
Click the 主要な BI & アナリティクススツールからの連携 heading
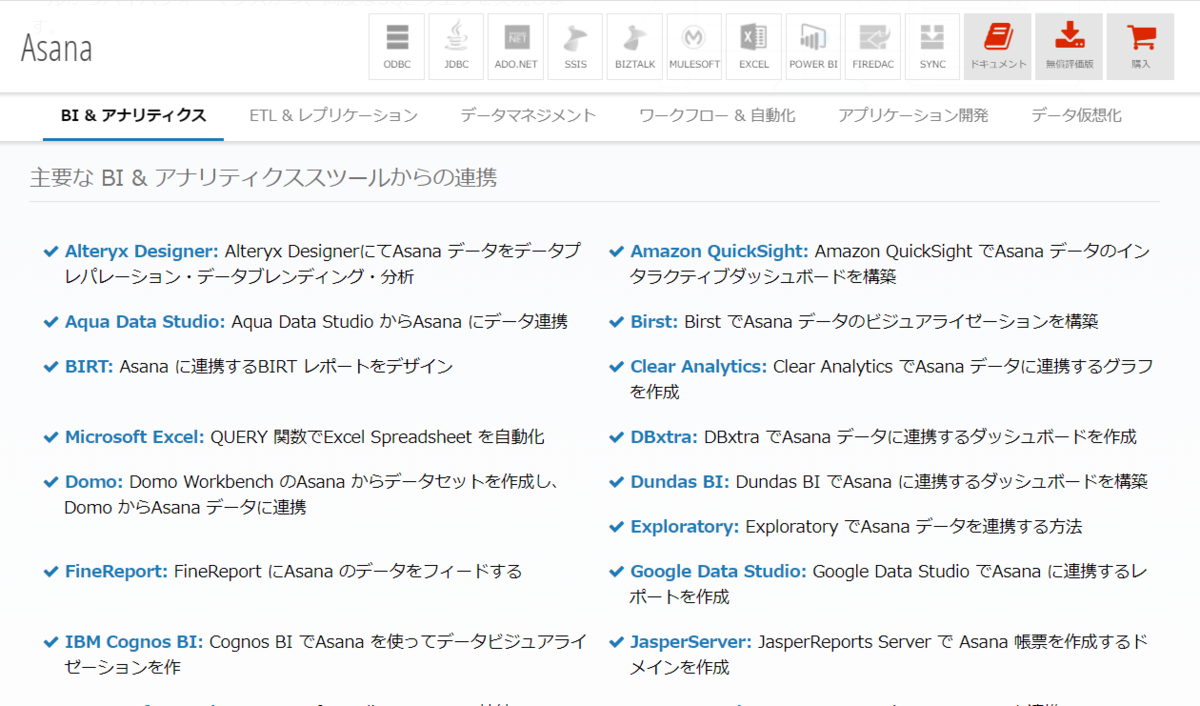point(264,178)
